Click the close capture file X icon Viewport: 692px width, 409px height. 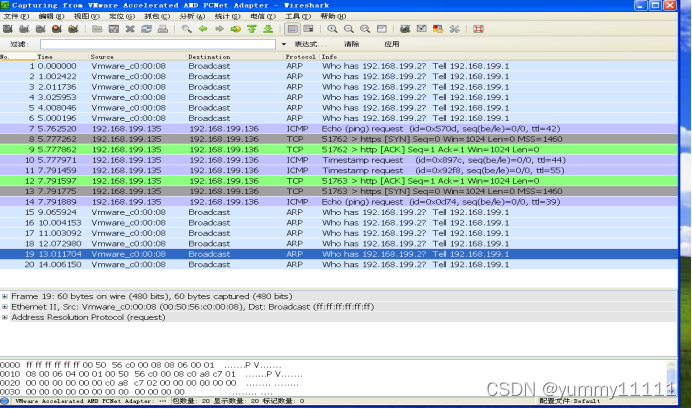[130, 30]
